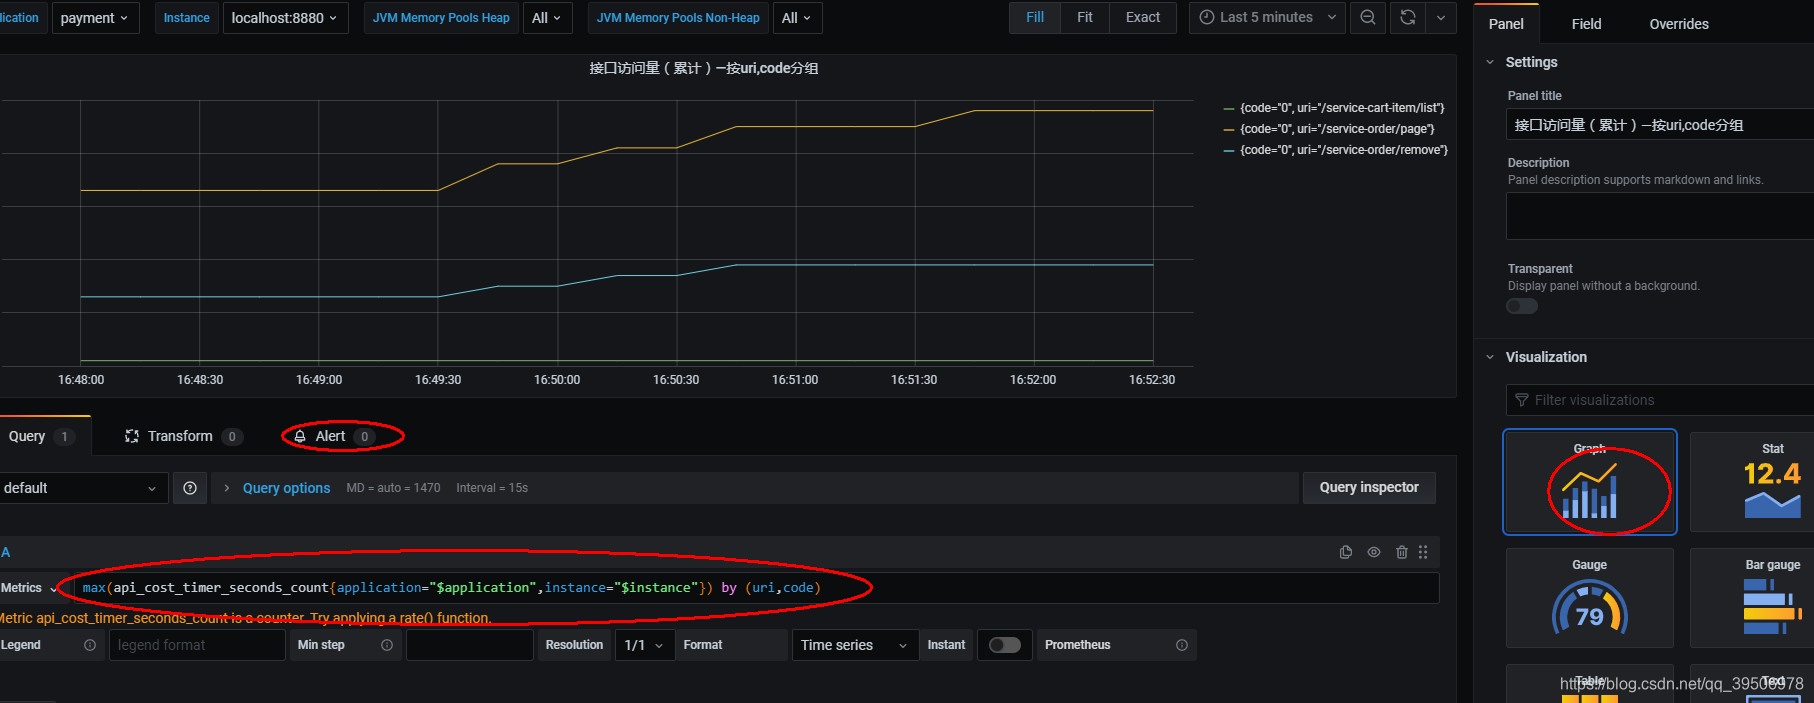This screenshot has height=703, width=1814.
Task: Select the Graph visualization
Action: (x=1590, y=482)
